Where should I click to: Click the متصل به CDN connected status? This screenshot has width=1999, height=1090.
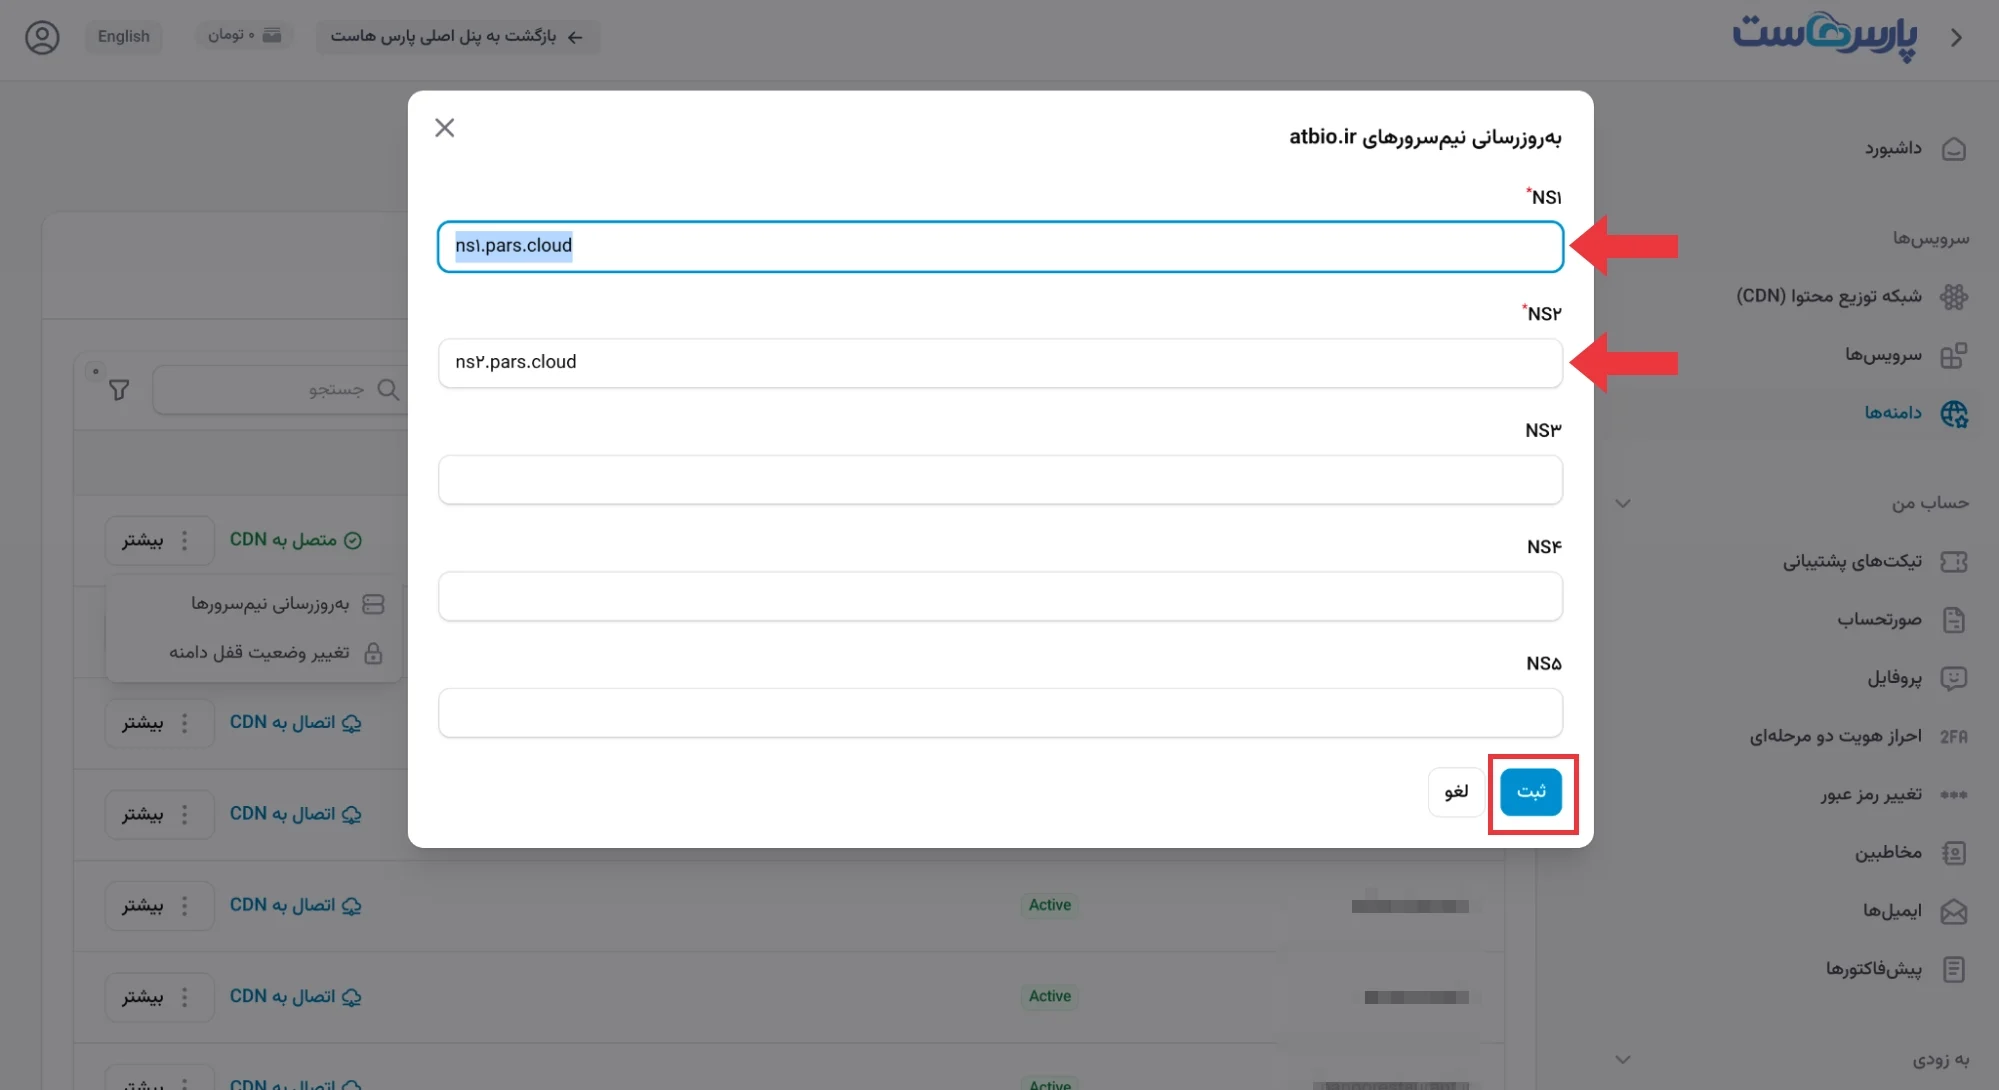click(296, 540)
